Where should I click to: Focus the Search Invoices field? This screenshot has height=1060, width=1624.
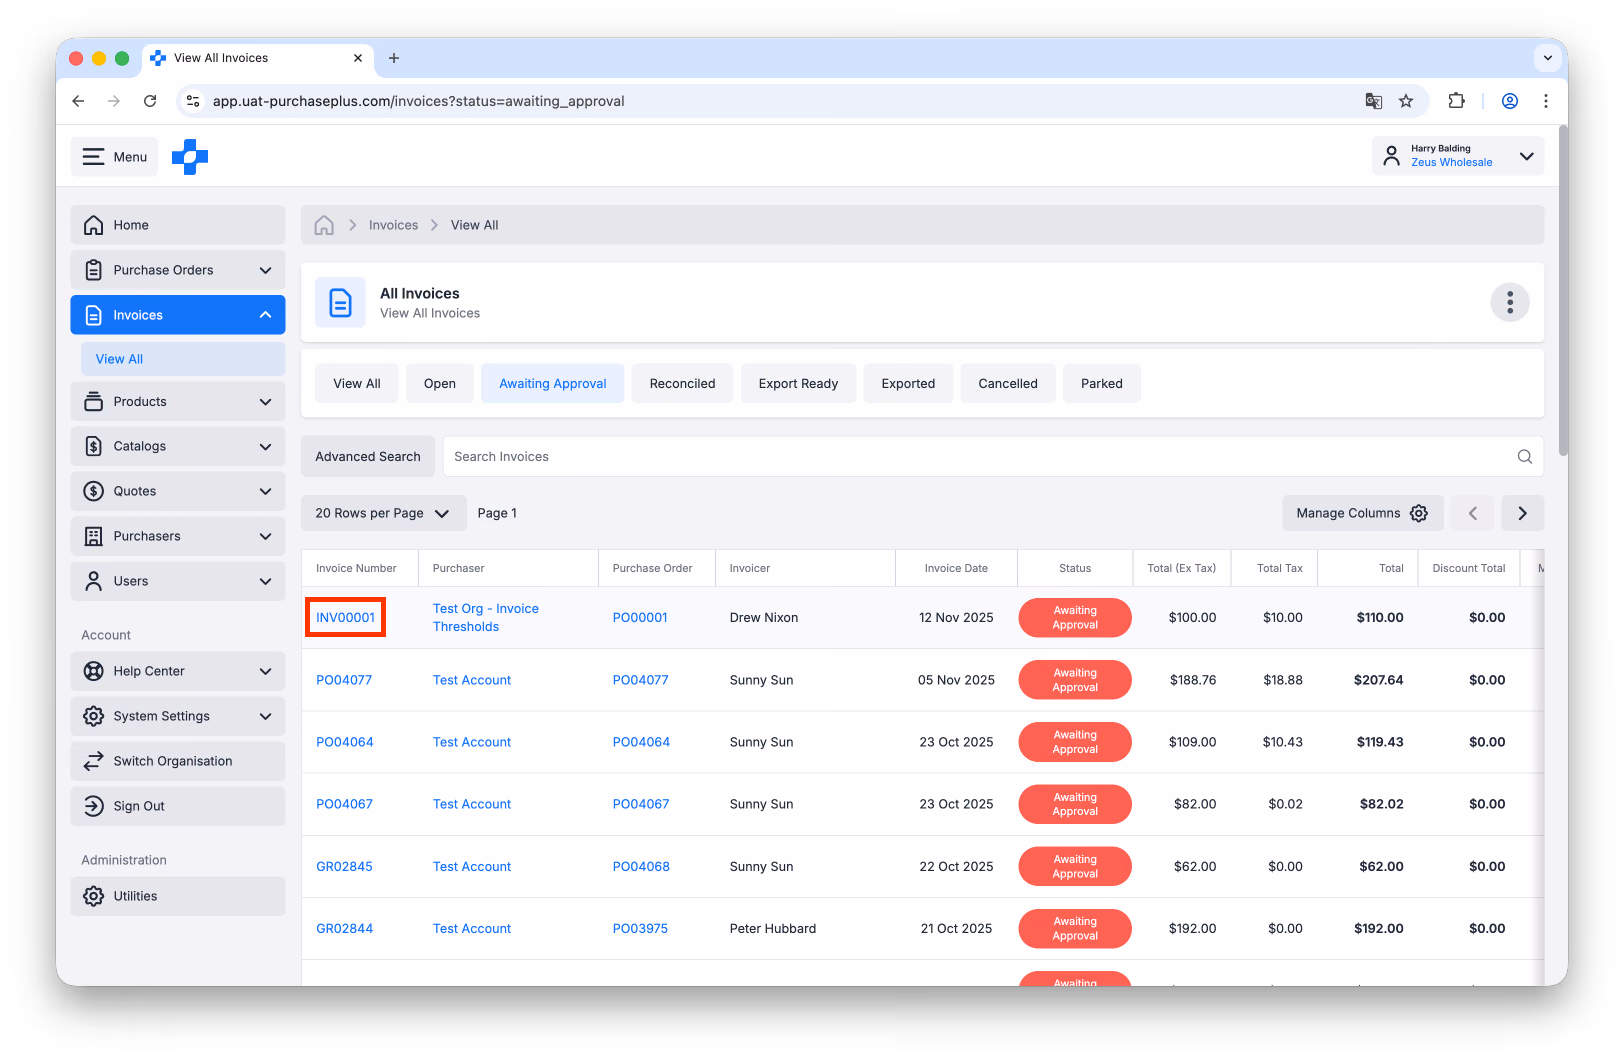(x=993, y=457)
